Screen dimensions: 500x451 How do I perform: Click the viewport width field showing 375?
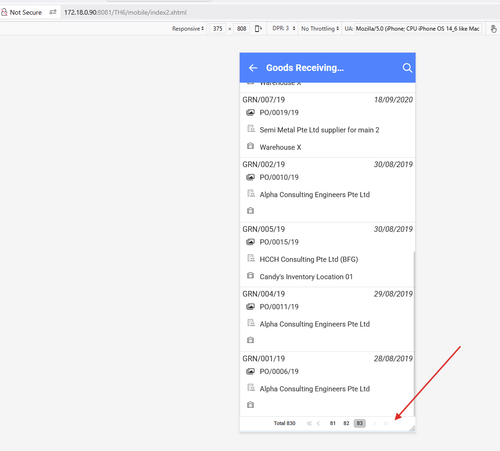218,29
